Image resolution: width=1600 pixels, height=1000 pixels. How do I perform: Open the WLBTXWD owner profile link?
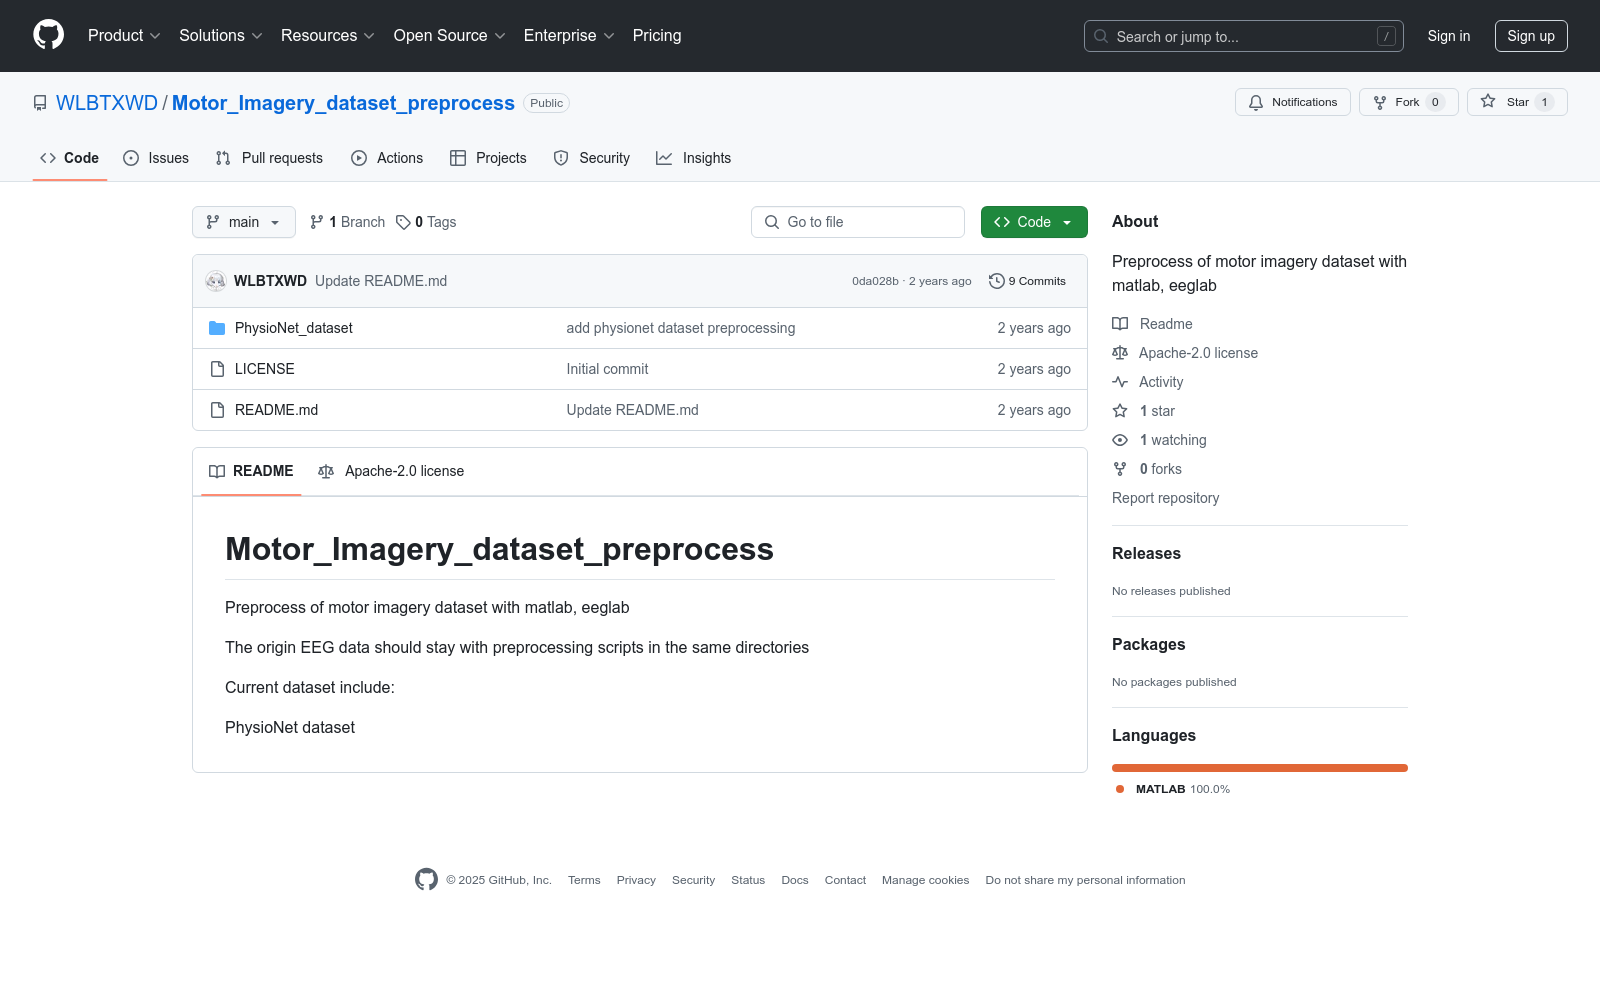[x=107, y=103]
